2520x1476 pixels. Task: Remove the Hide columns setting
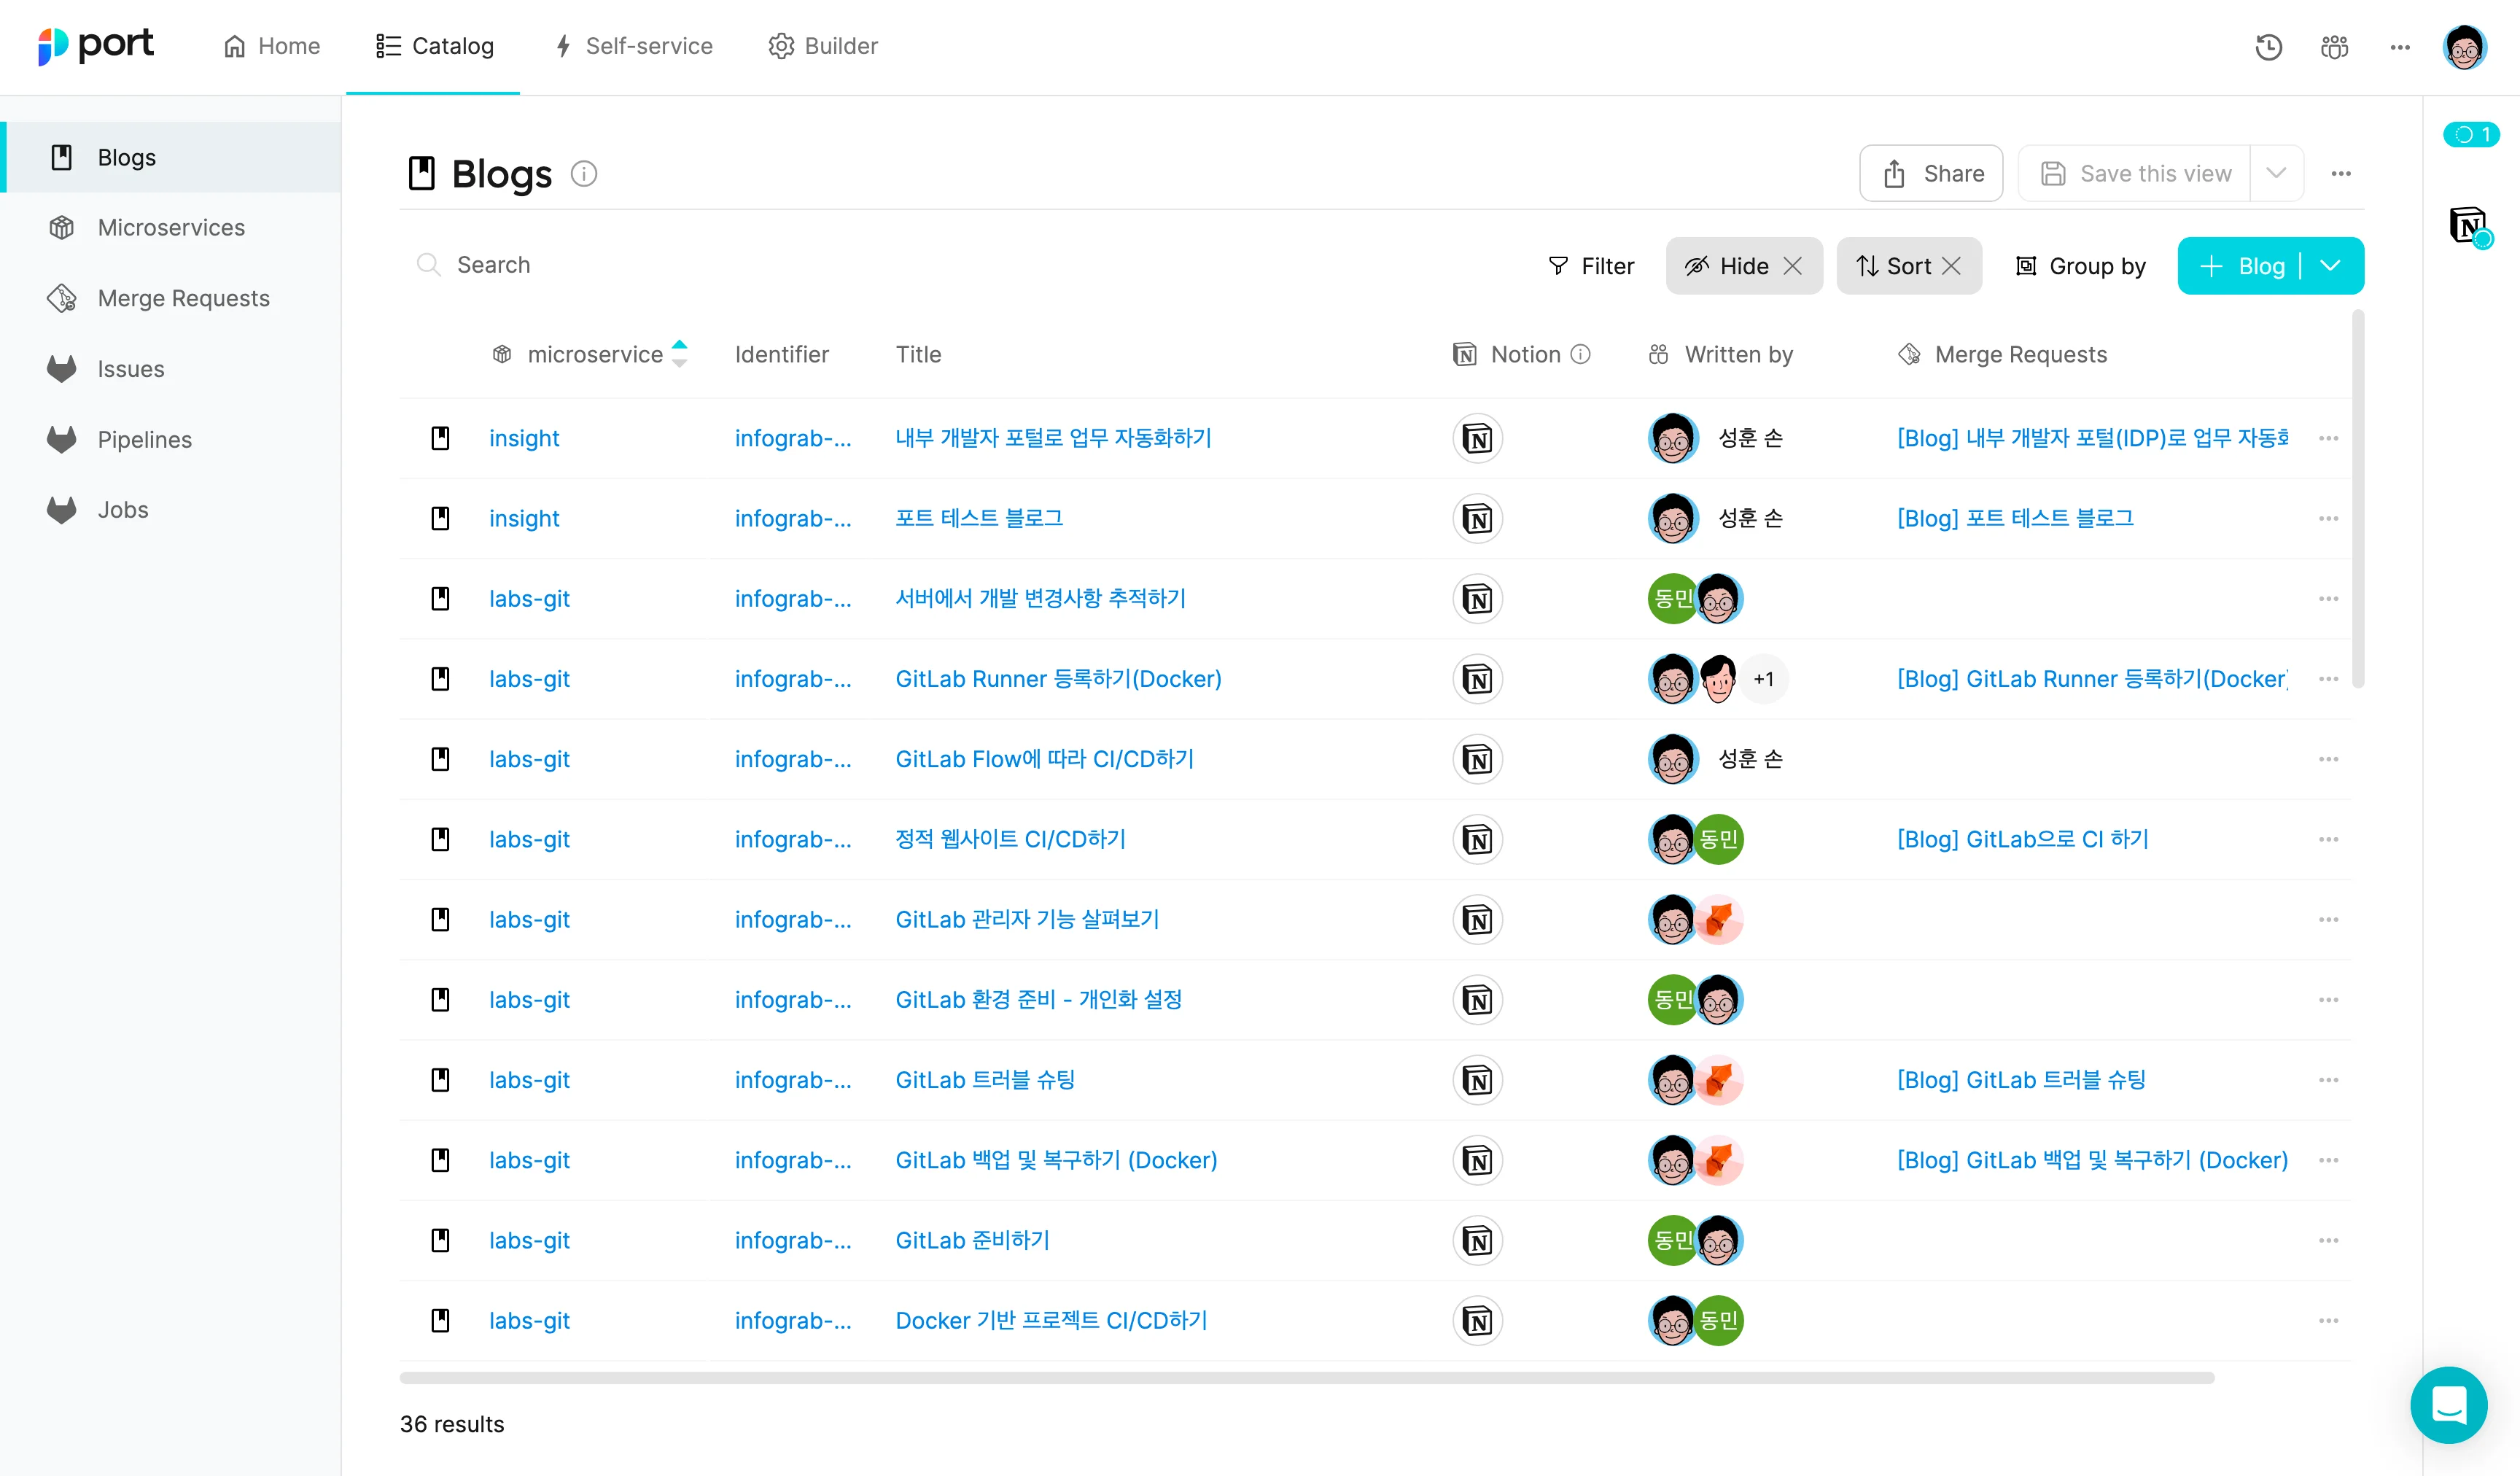click(x=1793, y=266)
